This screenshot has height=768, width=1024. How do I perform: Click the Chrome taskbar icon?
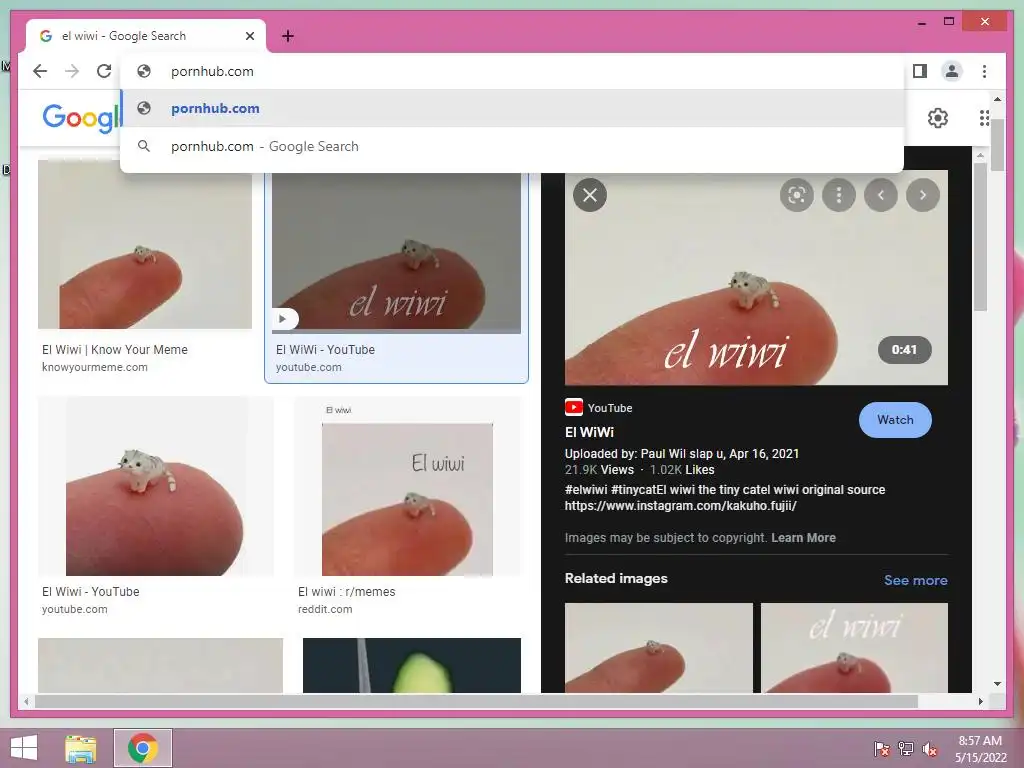point(143,748)
